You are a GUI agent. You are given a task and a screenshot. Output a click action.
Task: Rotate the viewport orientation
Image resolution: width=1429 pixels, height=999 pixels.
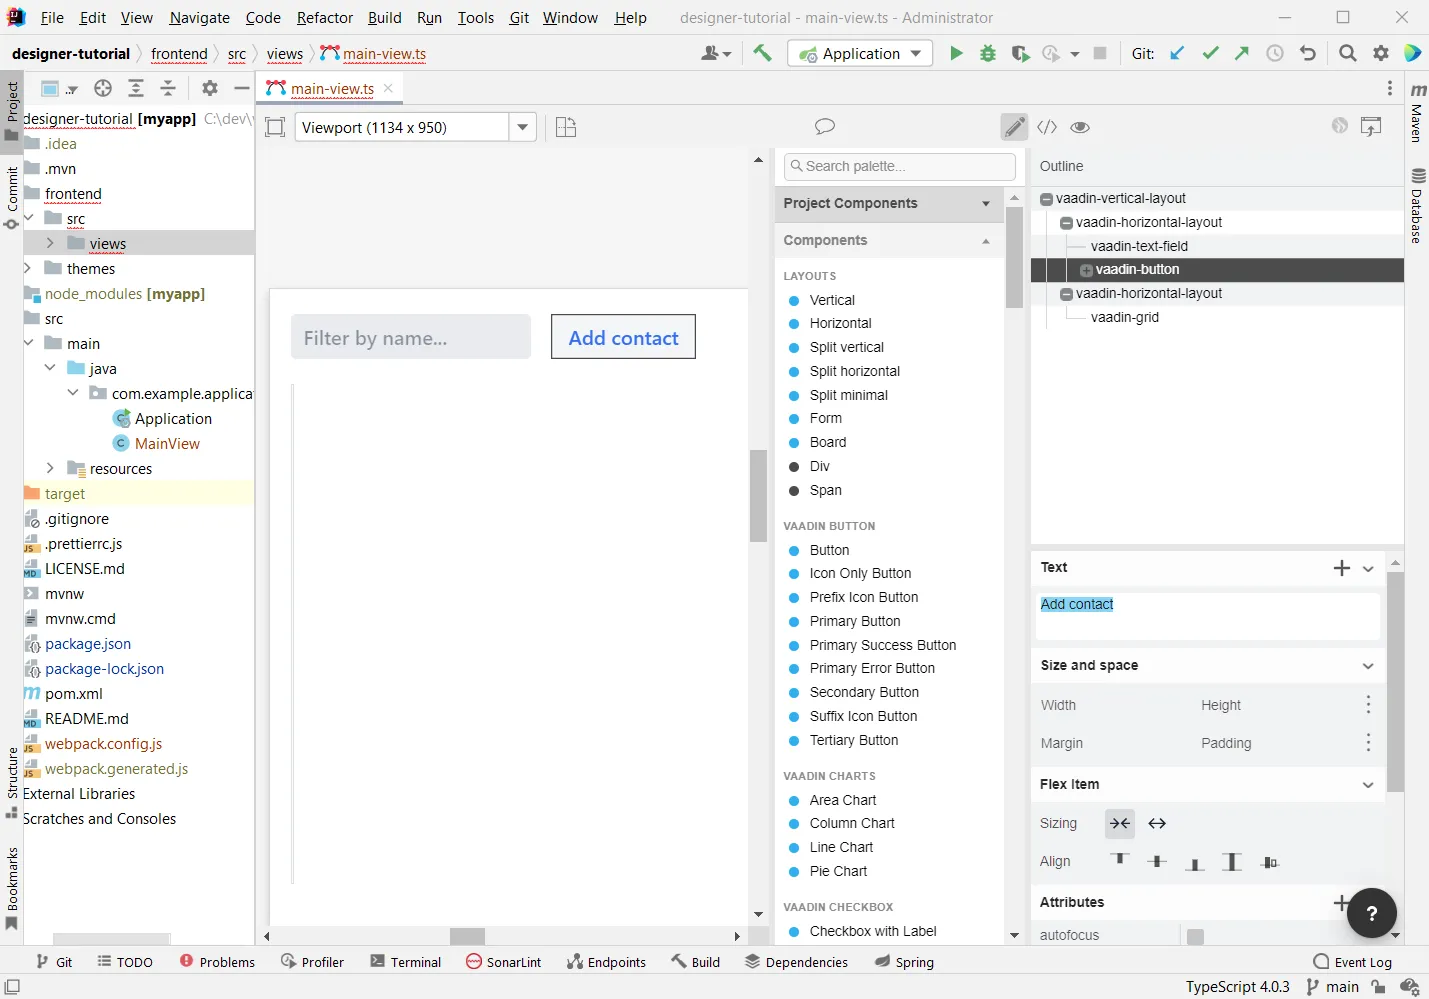[x=566, y=127]
